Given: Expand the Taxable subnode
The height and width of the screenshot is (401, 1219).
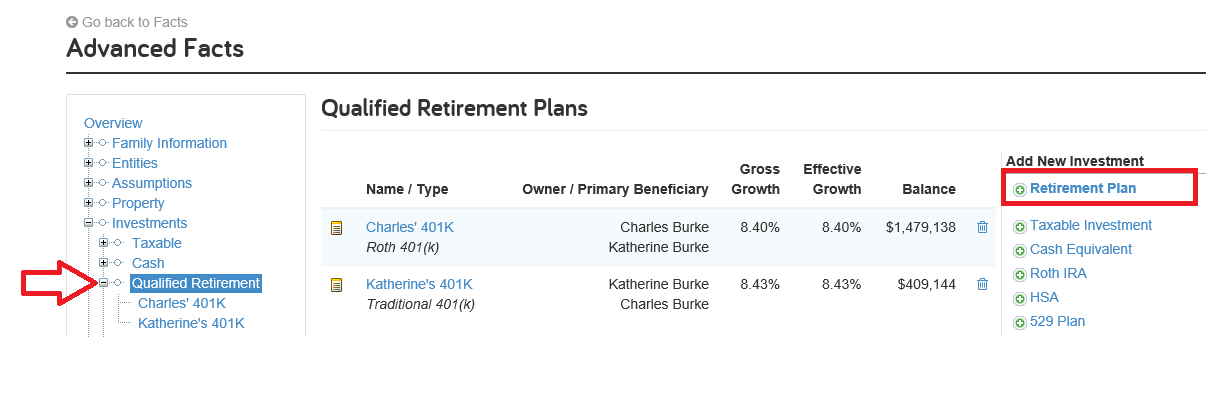Looking at the screenshot, I should pyautogui.click(x=104, y=243).
